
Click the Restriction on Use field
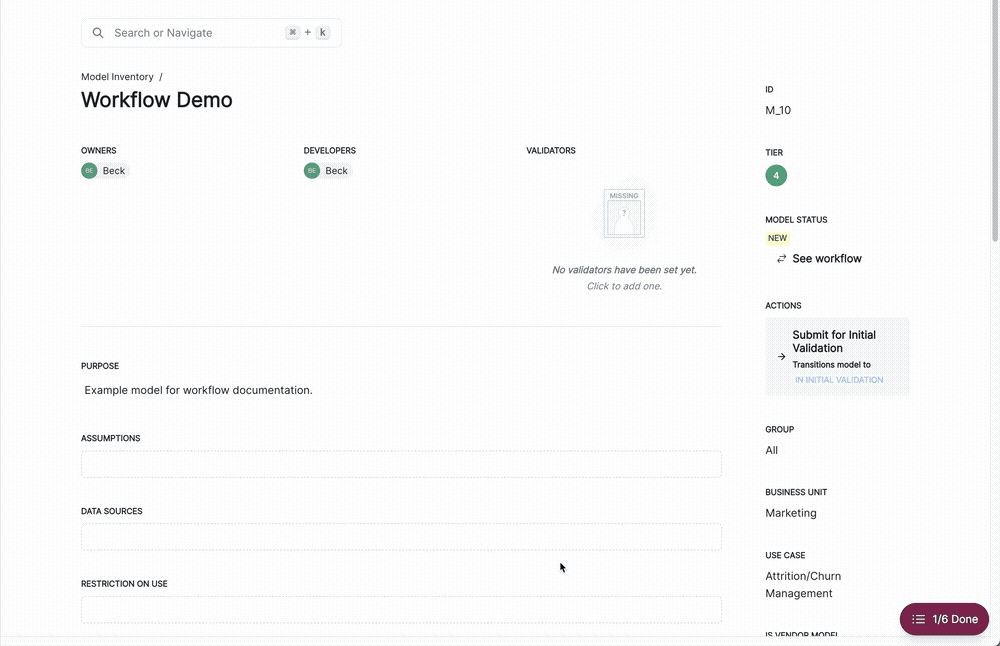[x=400, y=609]
